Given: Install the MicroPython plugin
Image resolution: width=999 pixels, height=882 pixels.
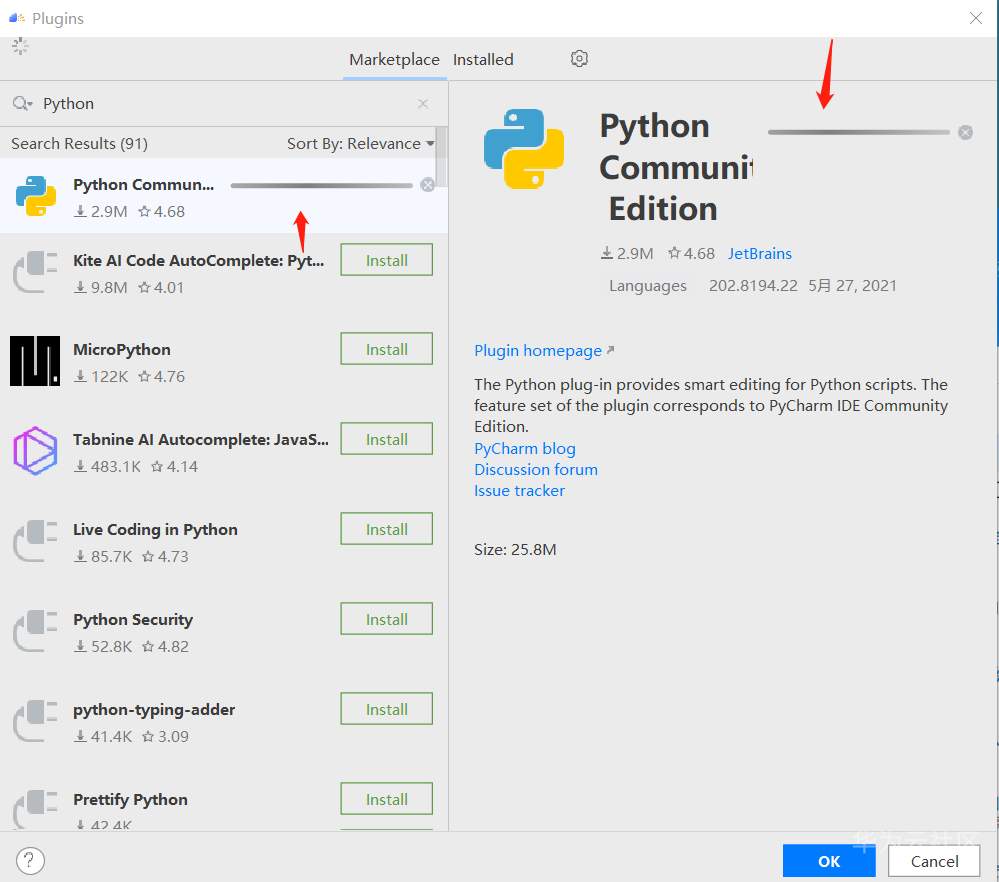Looking at the screenshot, I should point(387,349).
